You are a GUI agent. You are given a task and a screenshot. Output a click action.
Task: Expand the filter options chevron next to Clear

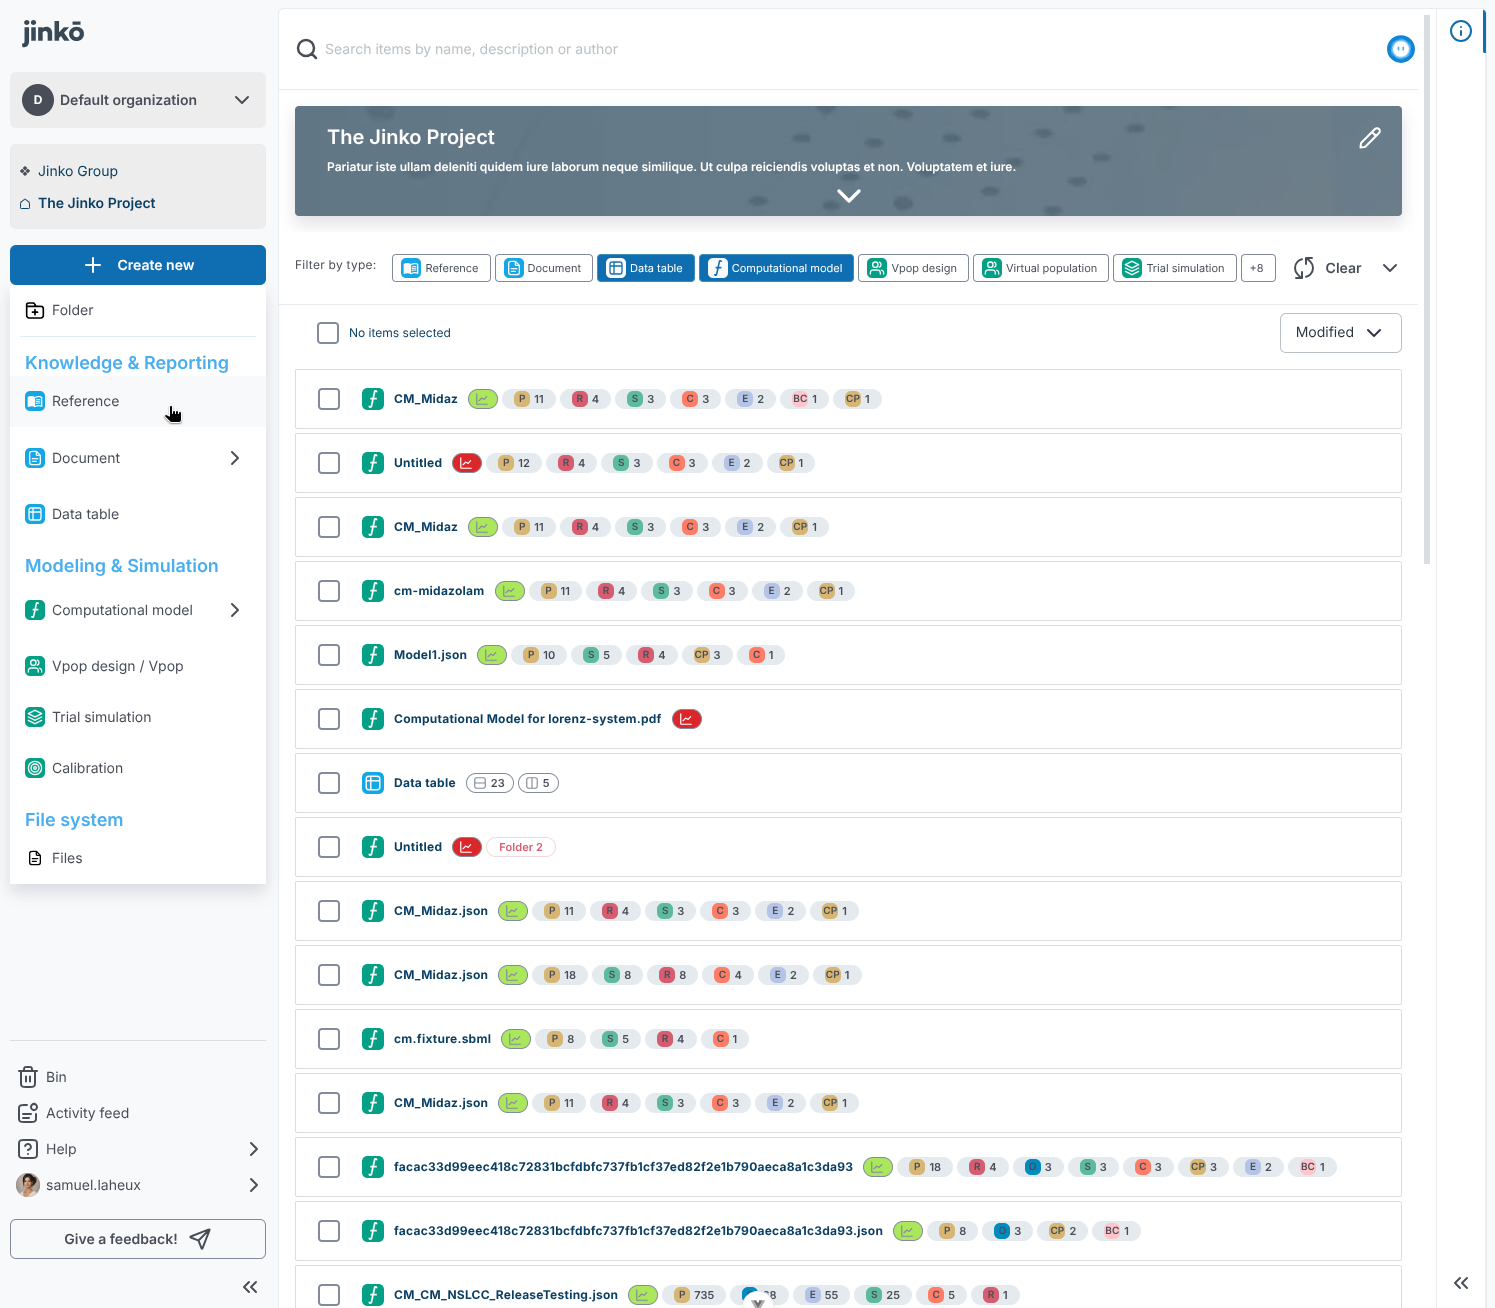(1390, 268)
